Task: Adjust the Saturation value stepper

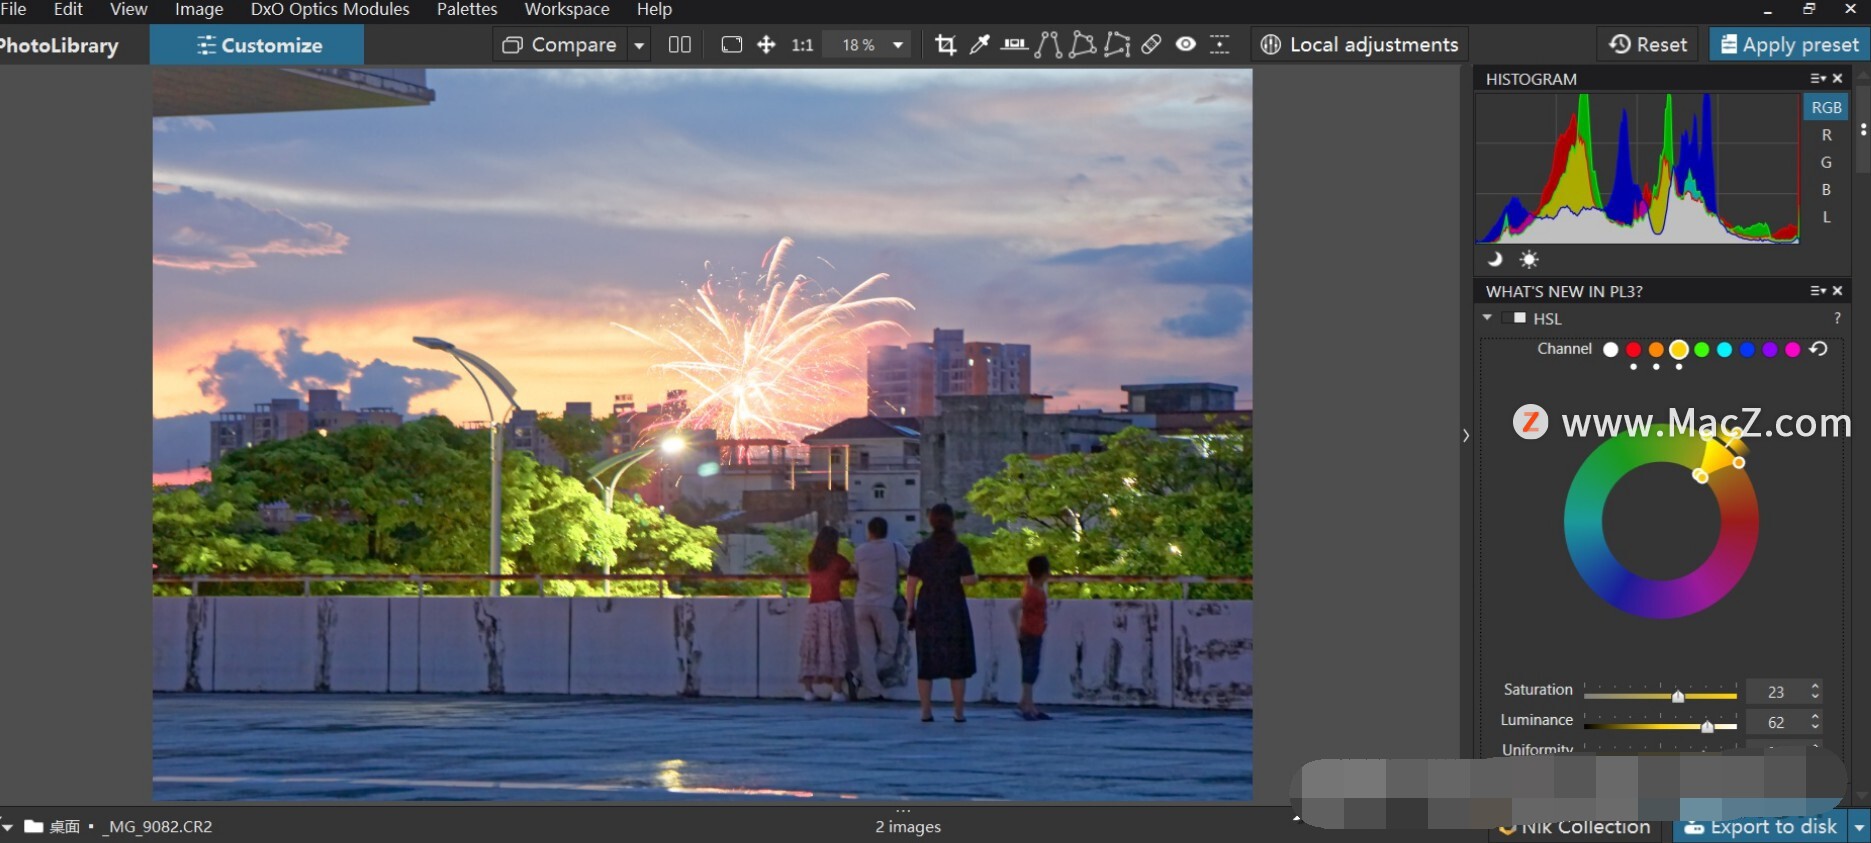Action: [1815, 691]
